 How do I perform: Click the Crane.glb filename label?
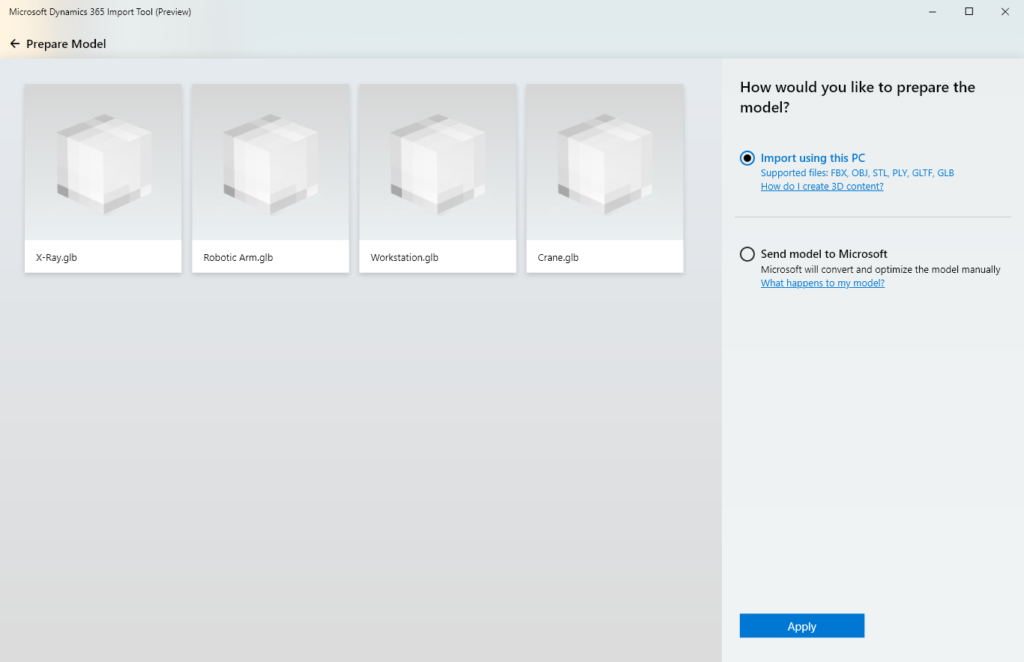click(x=557, y=257)
